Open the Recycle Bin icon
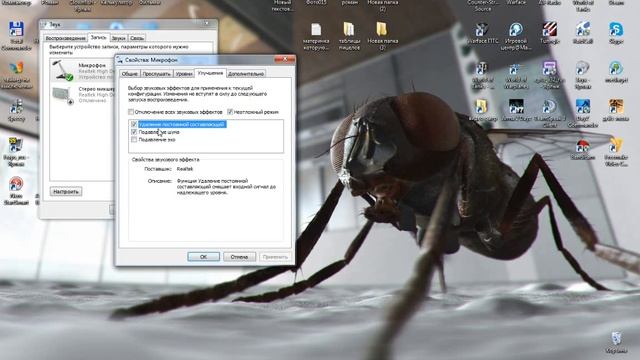640x360 pixels. (x=616, y=338)
